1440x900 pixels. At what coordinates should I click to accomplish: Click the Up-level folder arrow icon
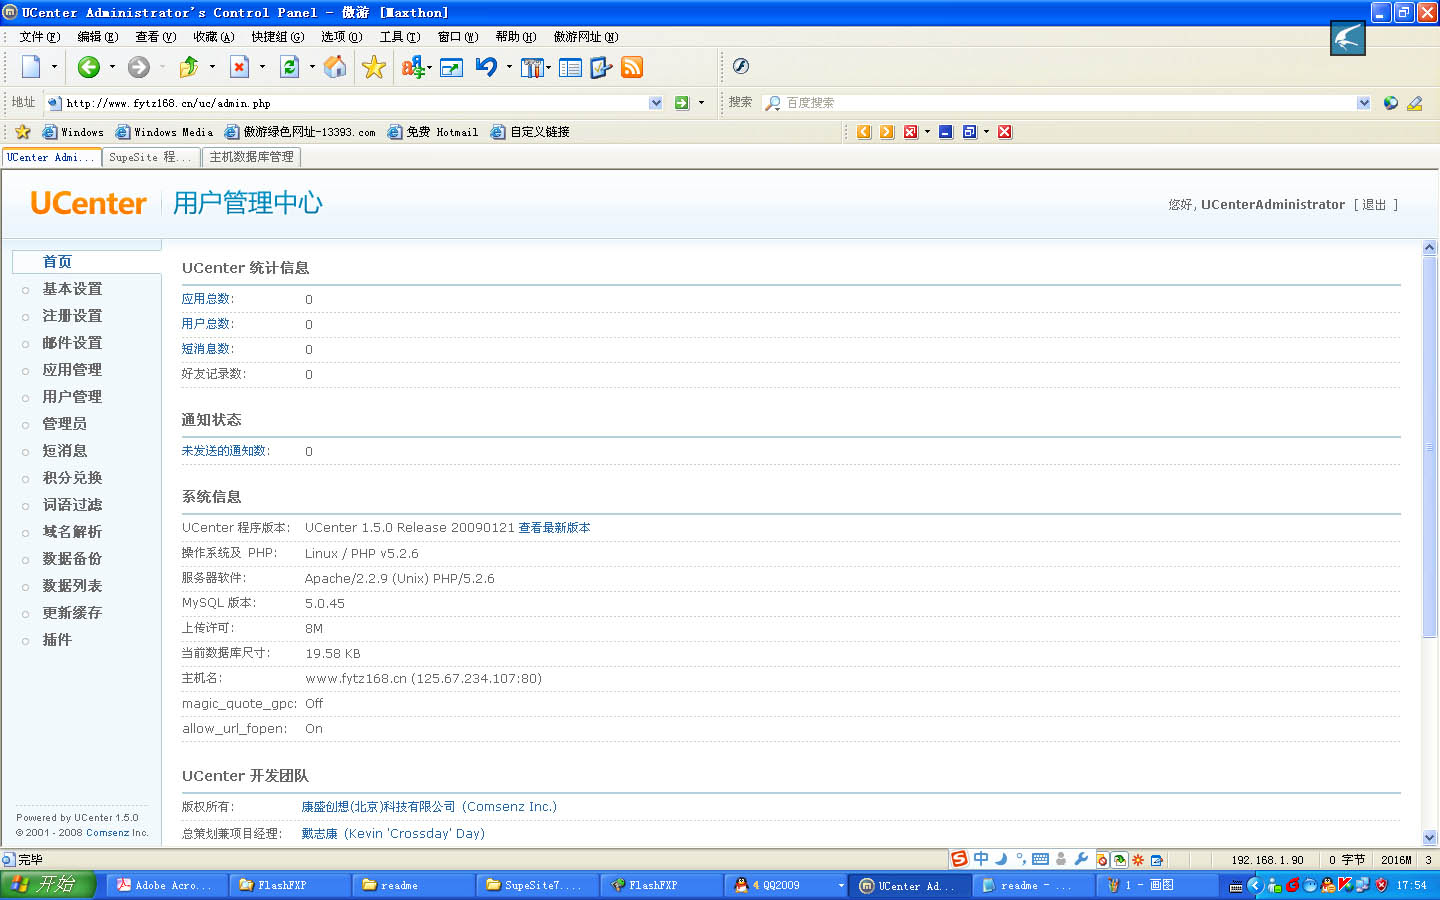click(x=189, y=67)
